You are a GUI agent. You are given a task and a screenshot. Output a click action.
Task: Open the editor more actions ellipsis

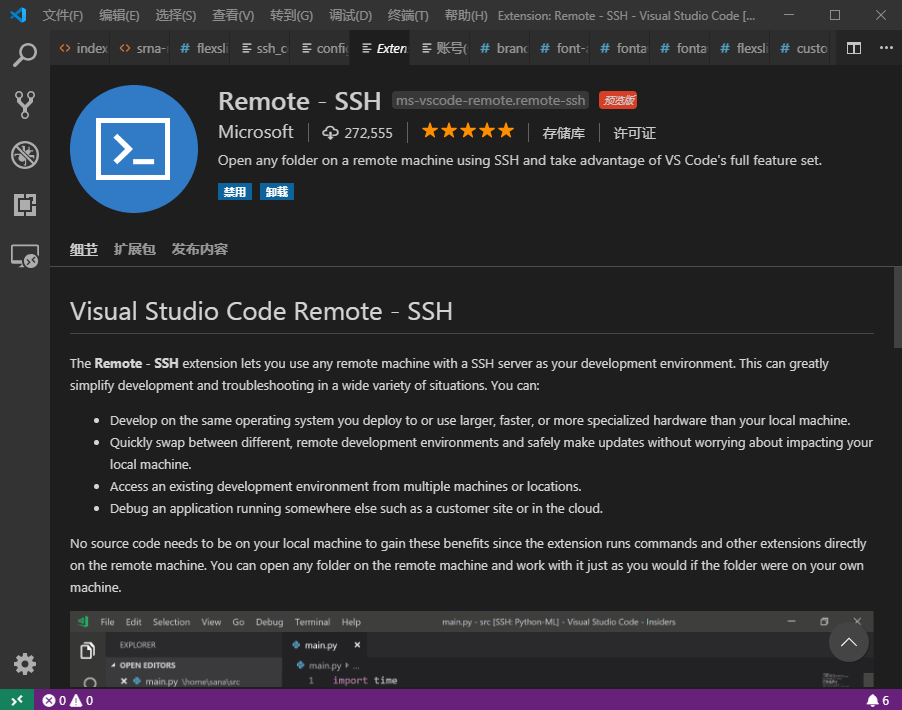tap(886, 48)
